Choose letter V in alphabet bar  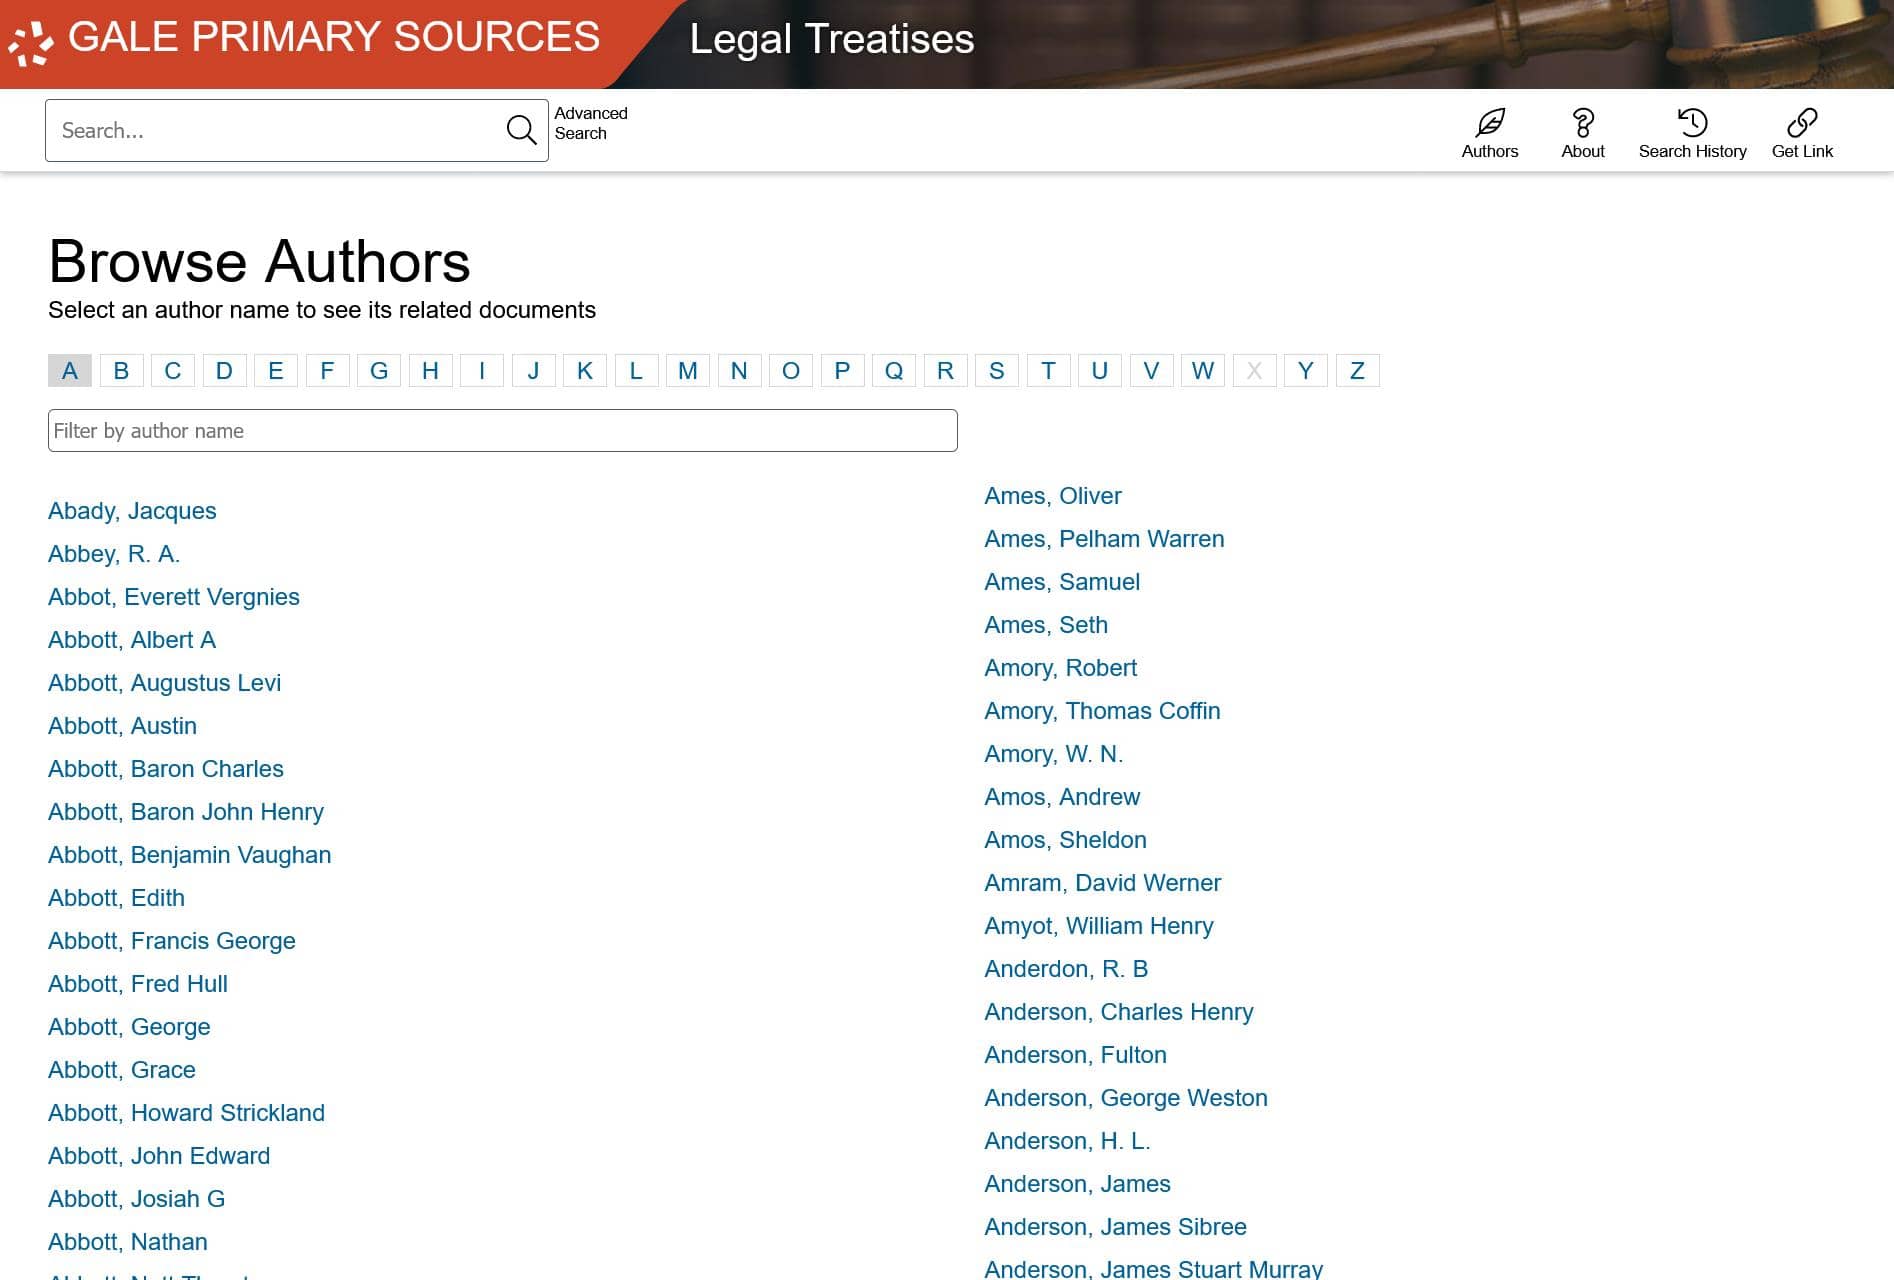click(1151, 371)
